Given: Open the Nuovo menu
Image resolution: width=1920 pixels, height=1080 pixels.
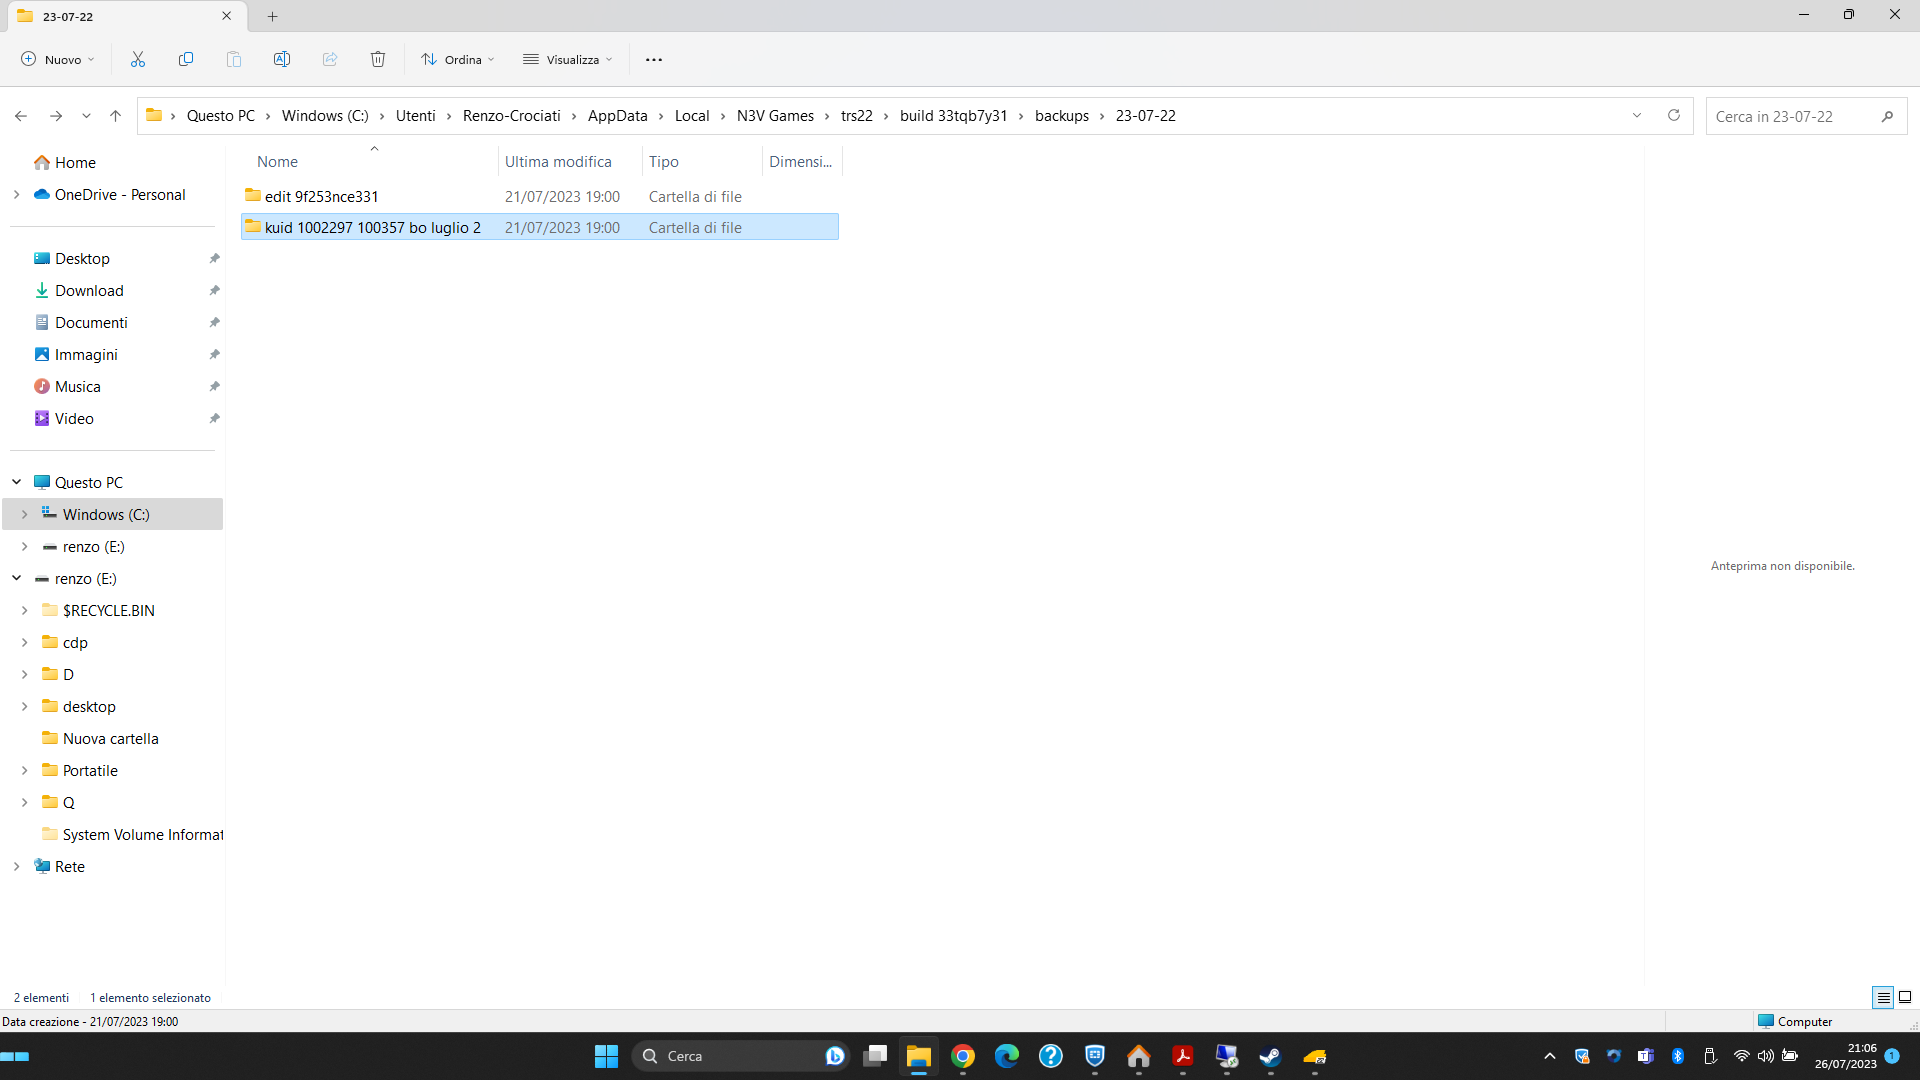Looking at the screenshot, I should [58, 60].
